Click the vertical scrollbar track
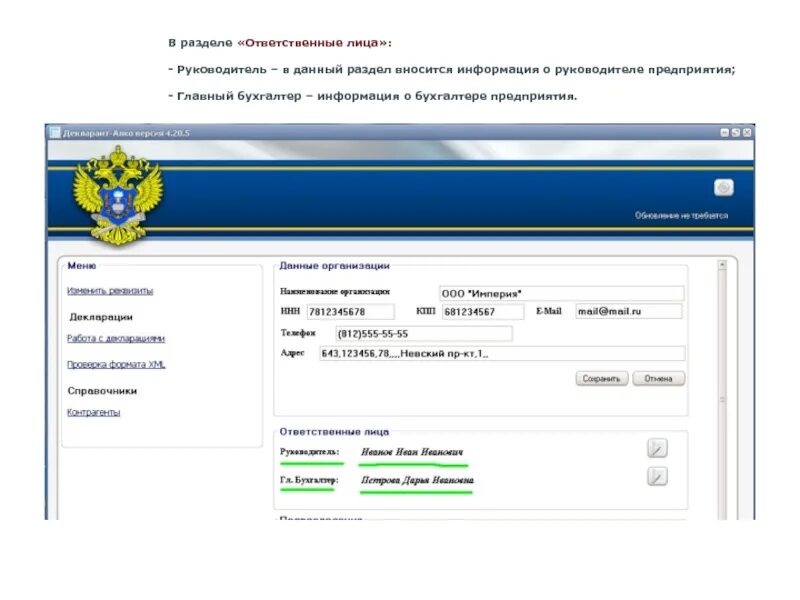 coord(722,393)
